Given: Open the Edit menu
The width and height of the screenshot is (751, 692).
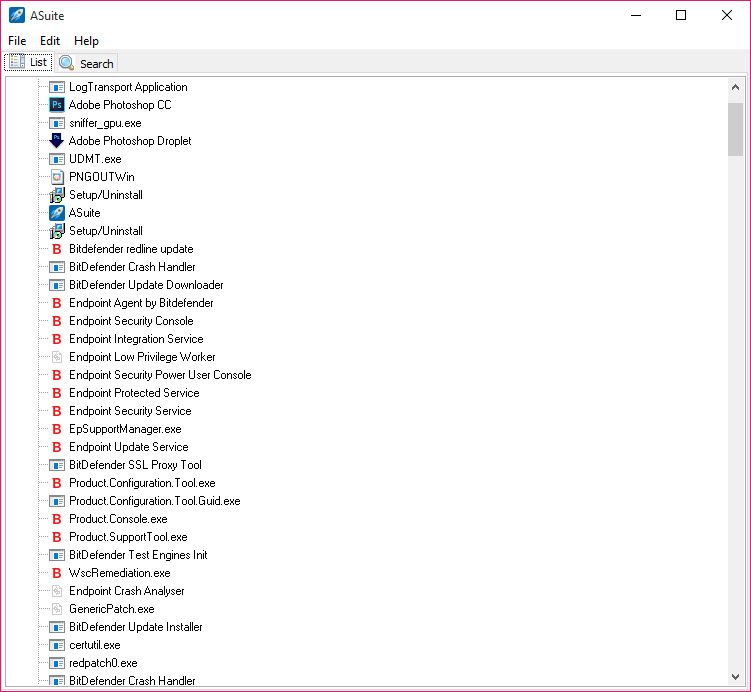Looking at the screenshot, I should click(50, 41).
